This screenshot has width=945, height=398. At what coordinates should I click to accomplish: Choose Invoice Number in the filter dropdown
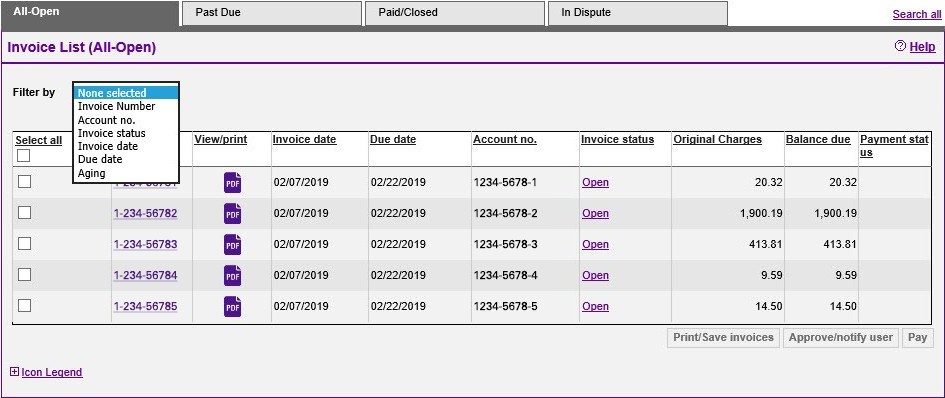116,106
